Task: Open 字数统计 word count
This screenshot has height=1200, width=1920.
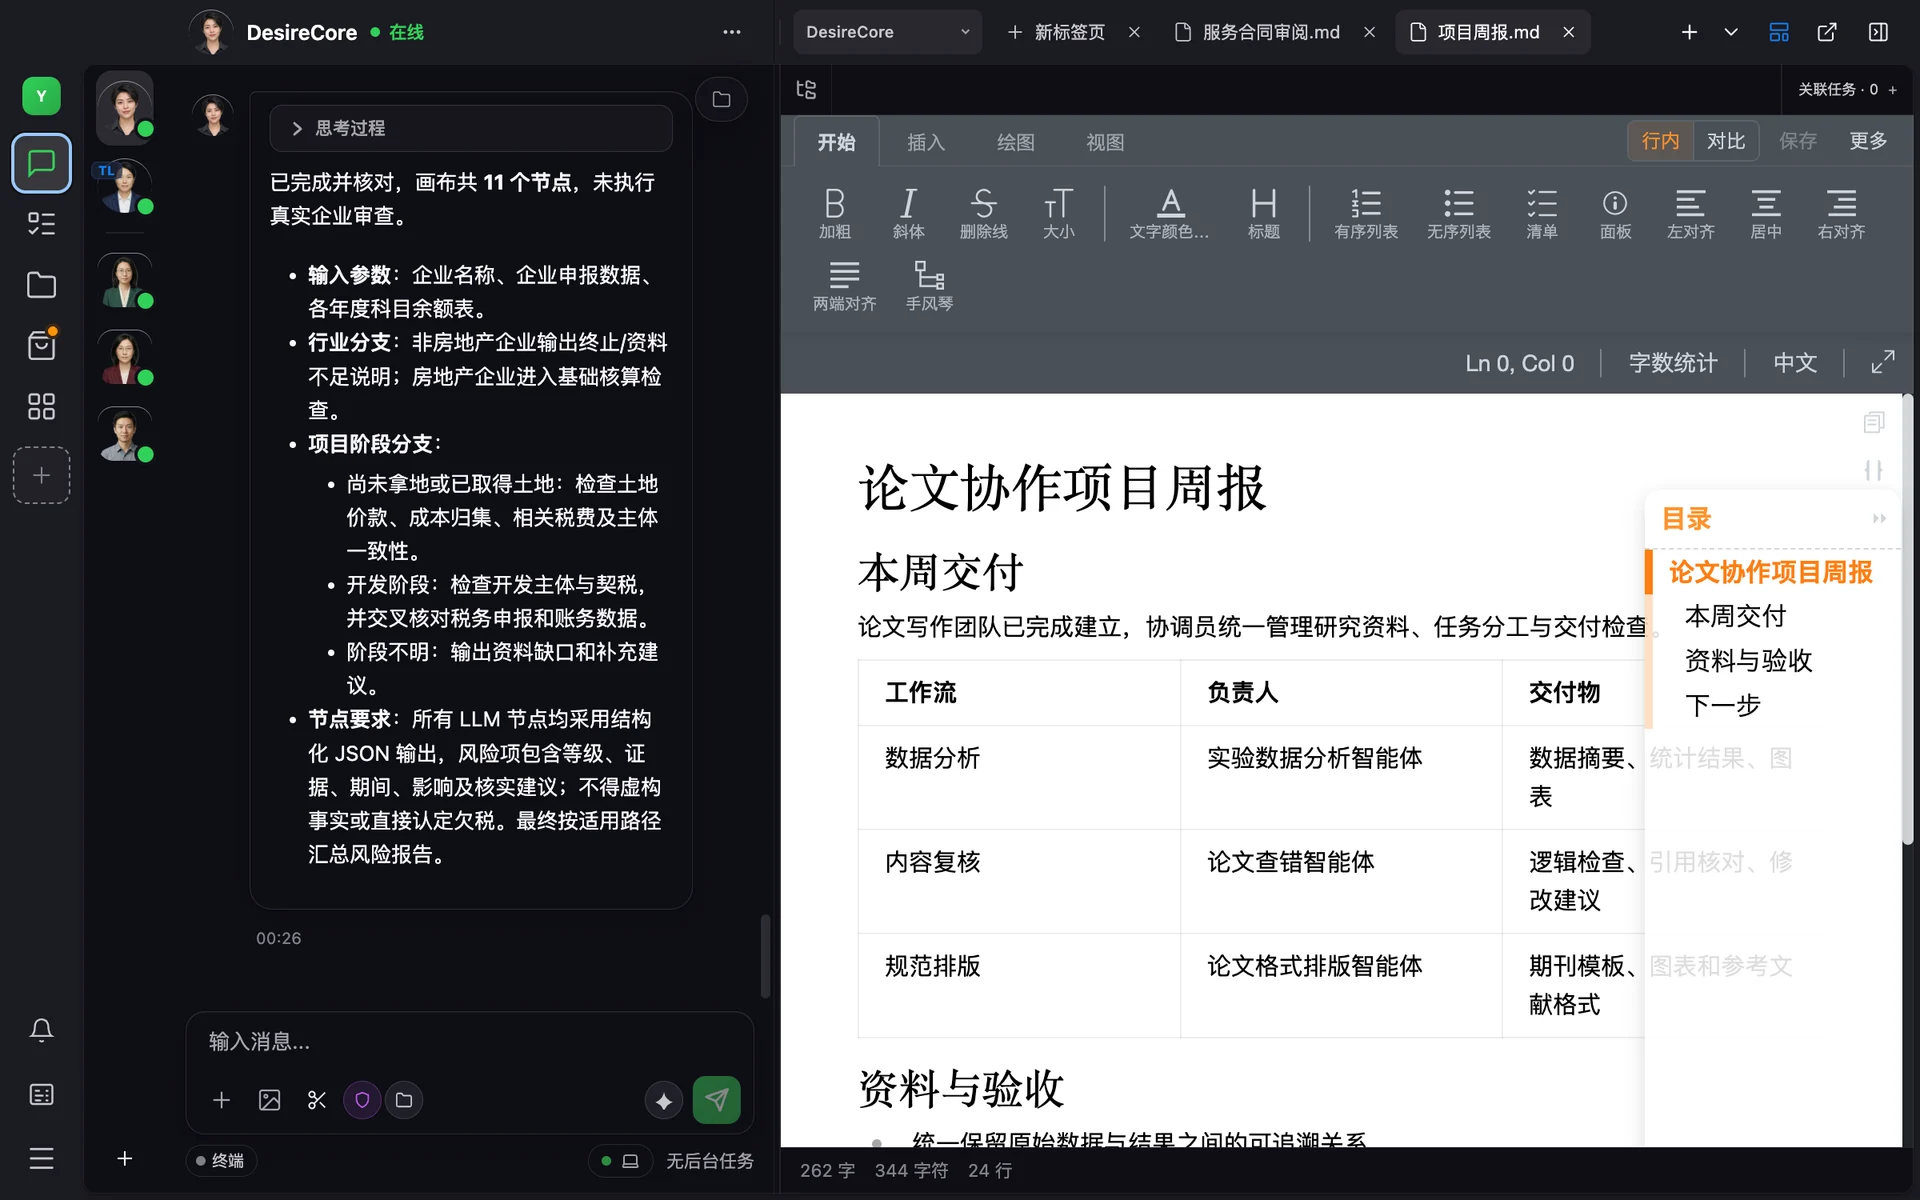Action: point(1673,362)
